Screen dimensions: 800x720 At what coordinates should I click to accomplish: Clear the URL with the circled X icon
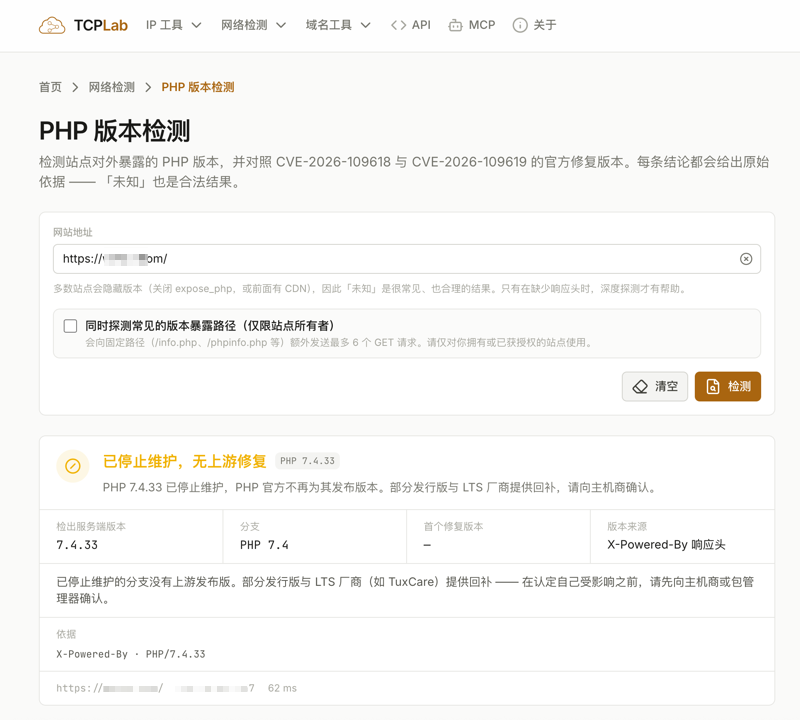pos(746,259)
